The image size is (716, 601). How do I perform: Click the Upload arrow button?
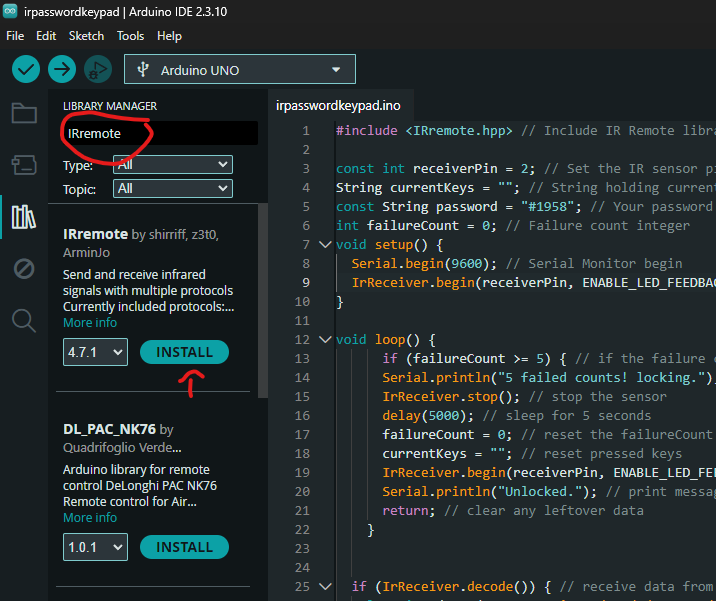click(x=62, y=69)
